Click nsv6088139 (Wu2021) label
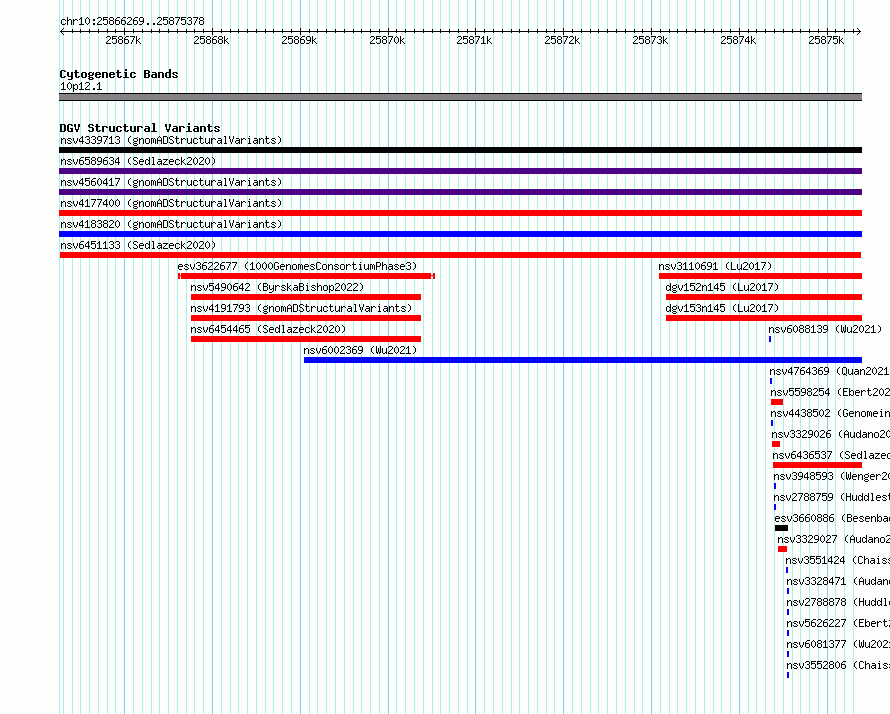The image size is (890, 714). pyautogui.click(x=825, y=329)
